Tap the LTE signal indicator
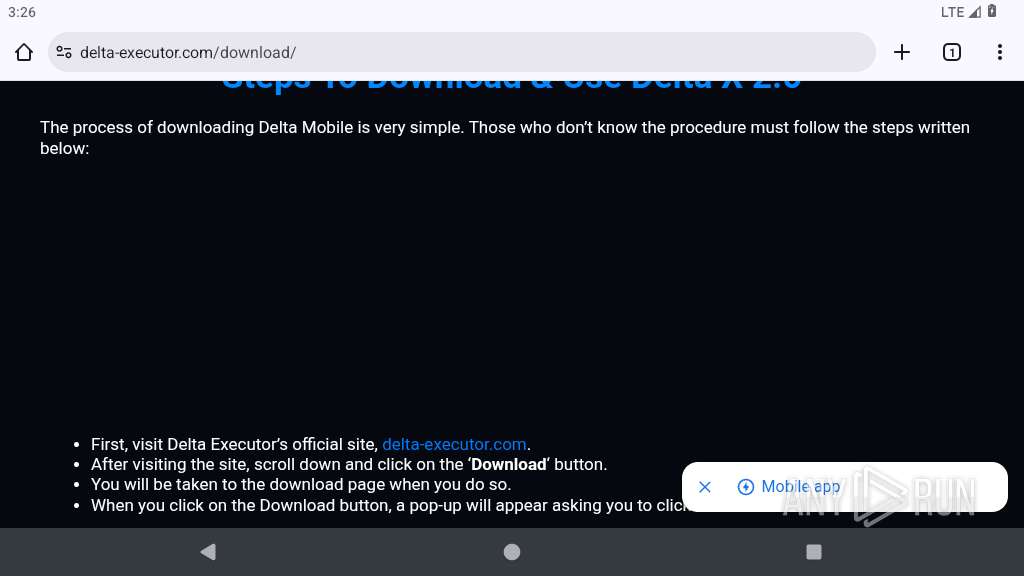The image size is (1024, 576). [961, 12]
